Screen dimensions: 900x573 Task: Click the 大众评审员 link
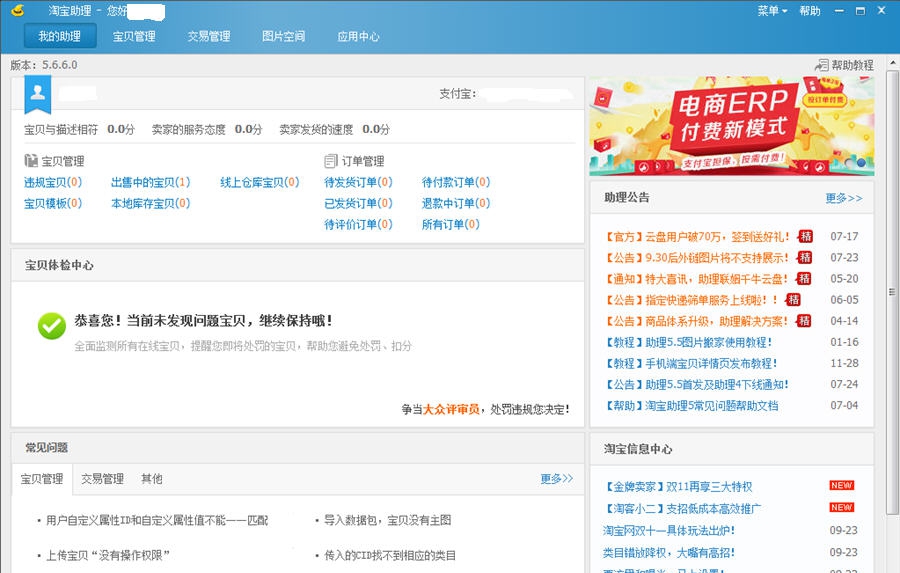tap(451, 409)
